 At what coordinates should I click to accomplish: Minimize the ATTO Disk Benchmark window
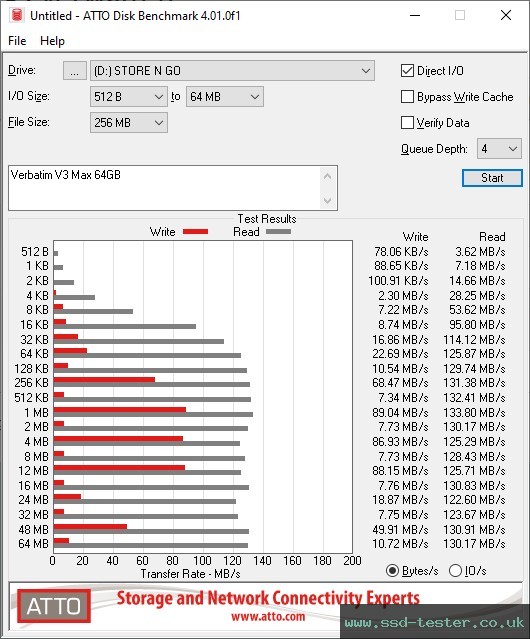(415, 15)
